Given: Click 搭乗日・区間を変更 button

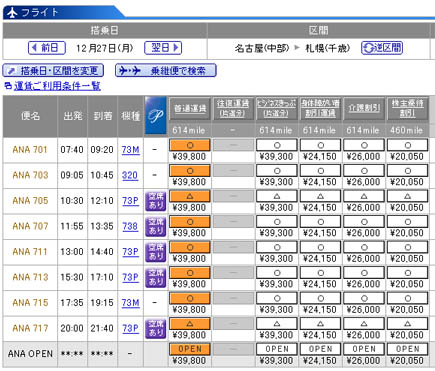Looking at the screenshot, I should (x=53, y=71).
